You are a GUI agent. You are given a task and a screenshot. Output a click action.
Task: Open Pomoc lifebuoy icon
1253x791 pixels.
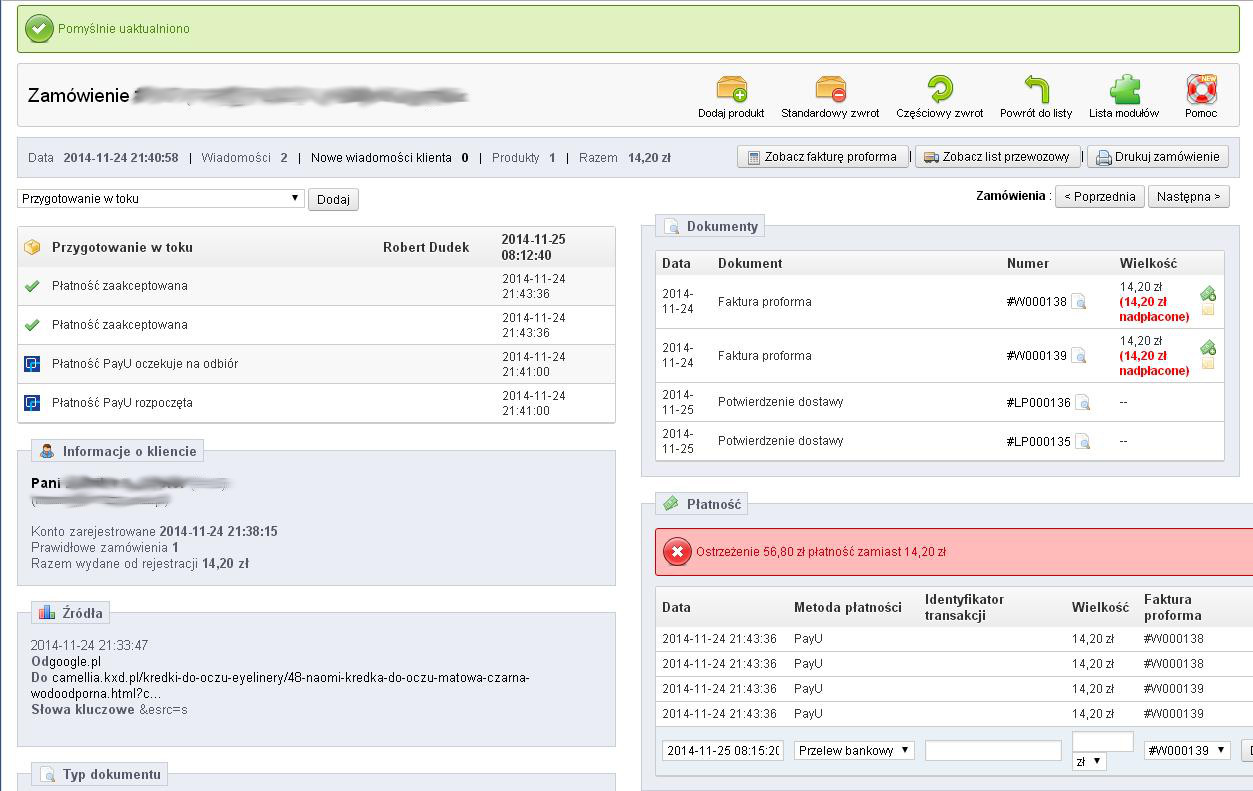[x=1201, y=89]
